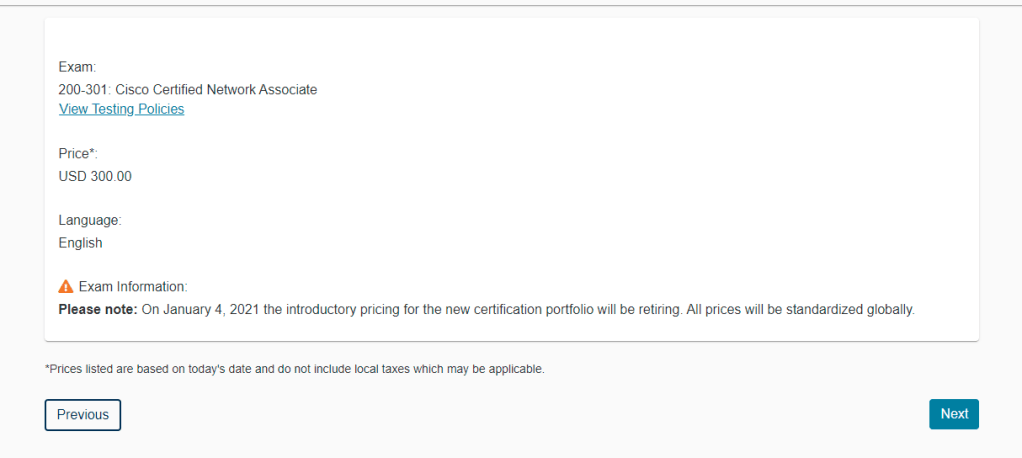
Task: Click the "Language:" field label
Action: pos(90,220)
